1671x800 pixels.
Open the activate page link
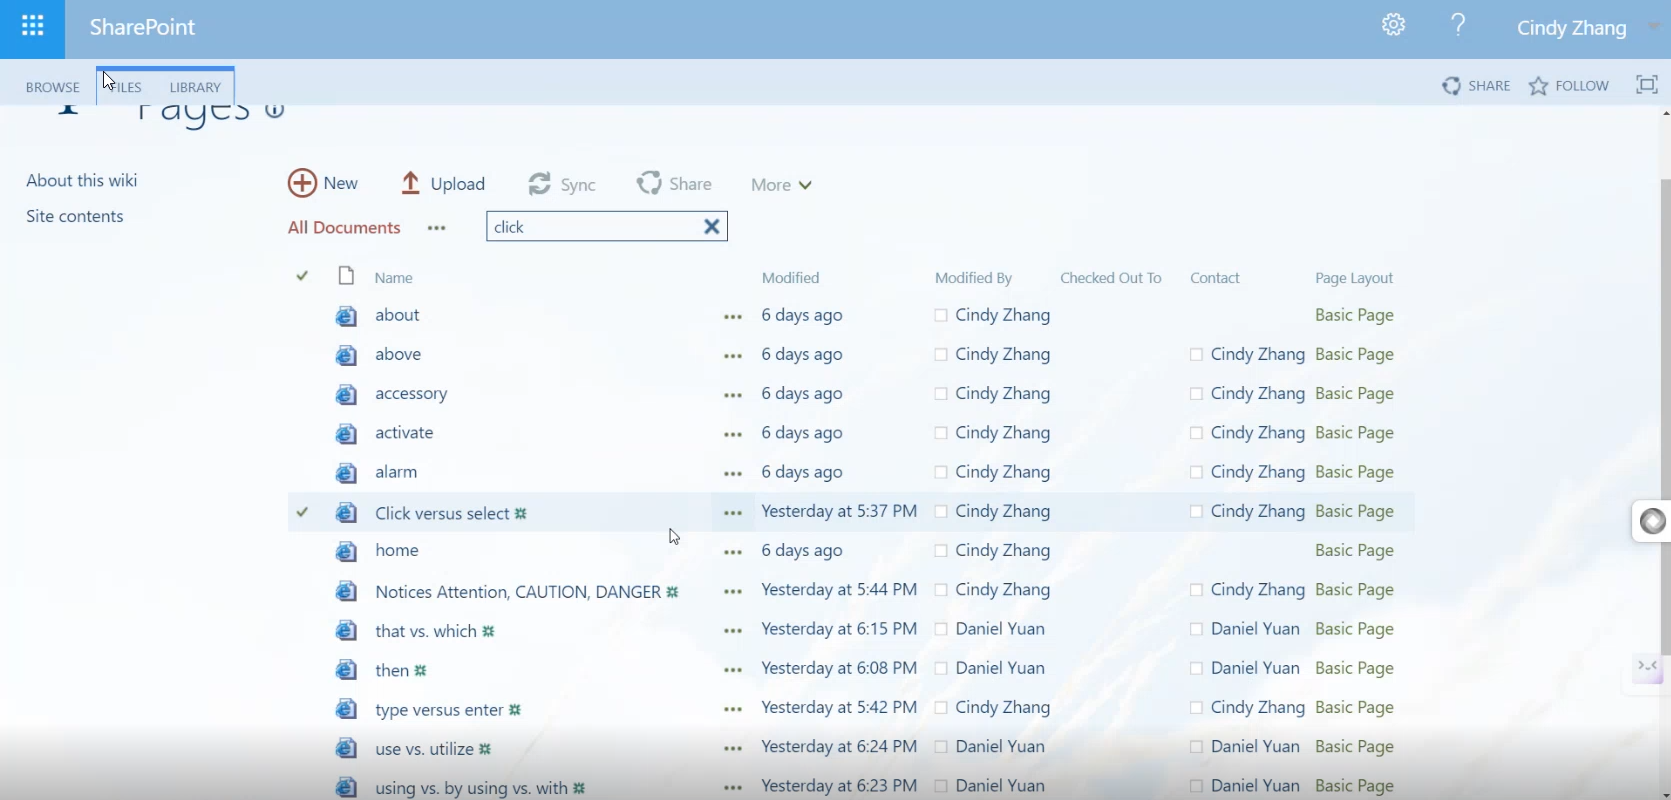tap(404, 433)
